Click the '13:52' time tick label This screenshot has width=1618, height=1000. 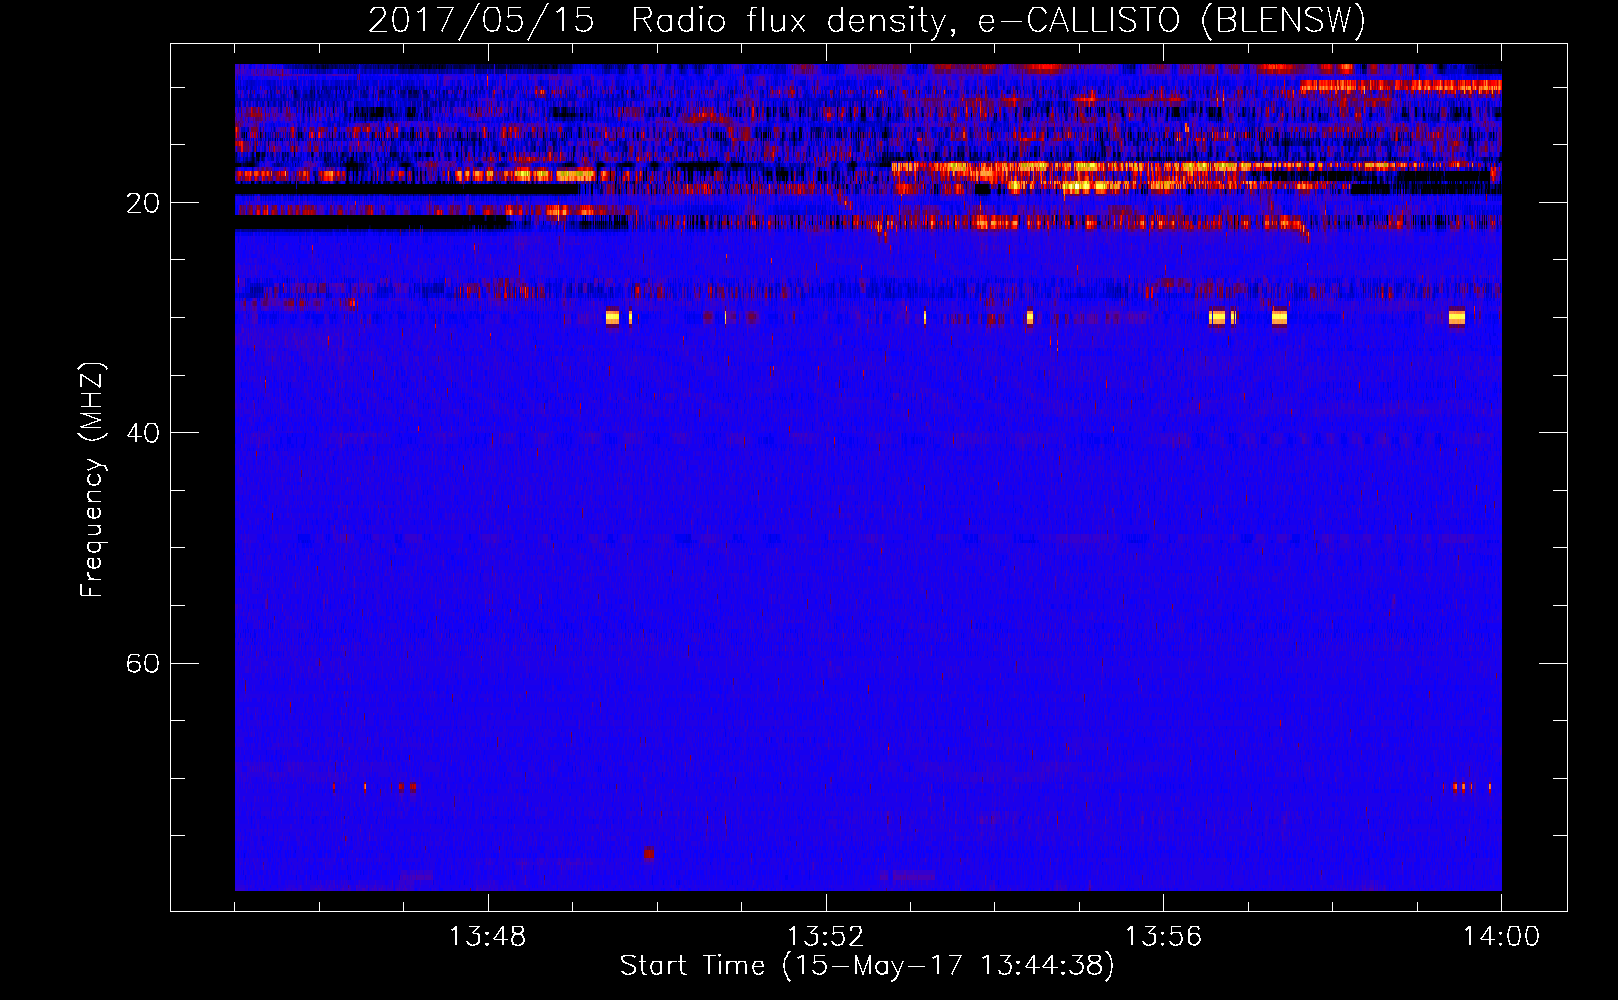tap(825, 937)
